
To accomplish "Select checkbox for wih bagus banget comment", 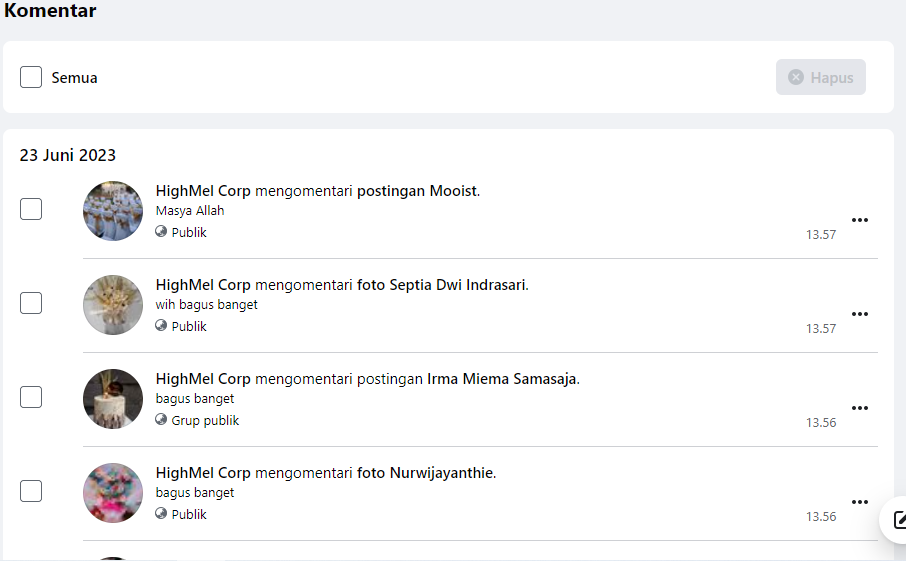I will click(31, 303).
